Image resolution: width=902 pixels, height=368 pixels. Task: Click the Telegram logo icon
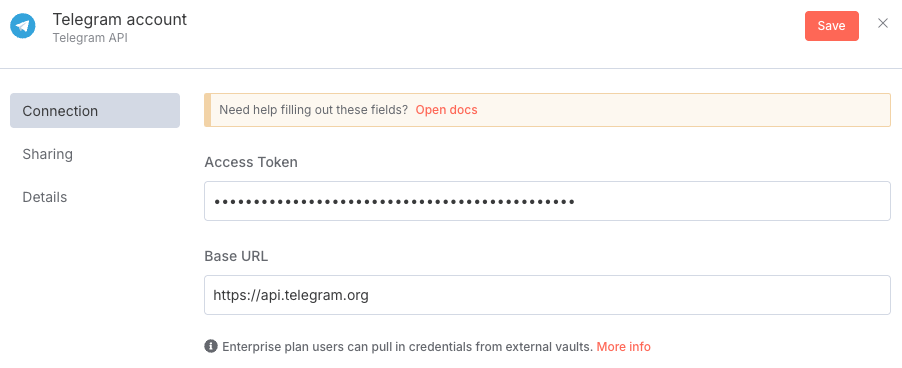click(x=23, y=26)
